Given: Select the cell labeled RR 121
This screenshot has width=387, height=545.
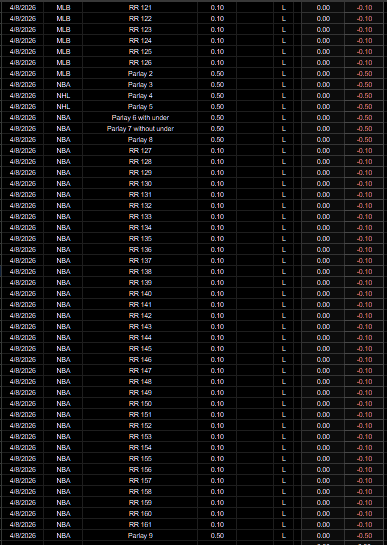Looking at the screenshot, I should coord(140,8).
